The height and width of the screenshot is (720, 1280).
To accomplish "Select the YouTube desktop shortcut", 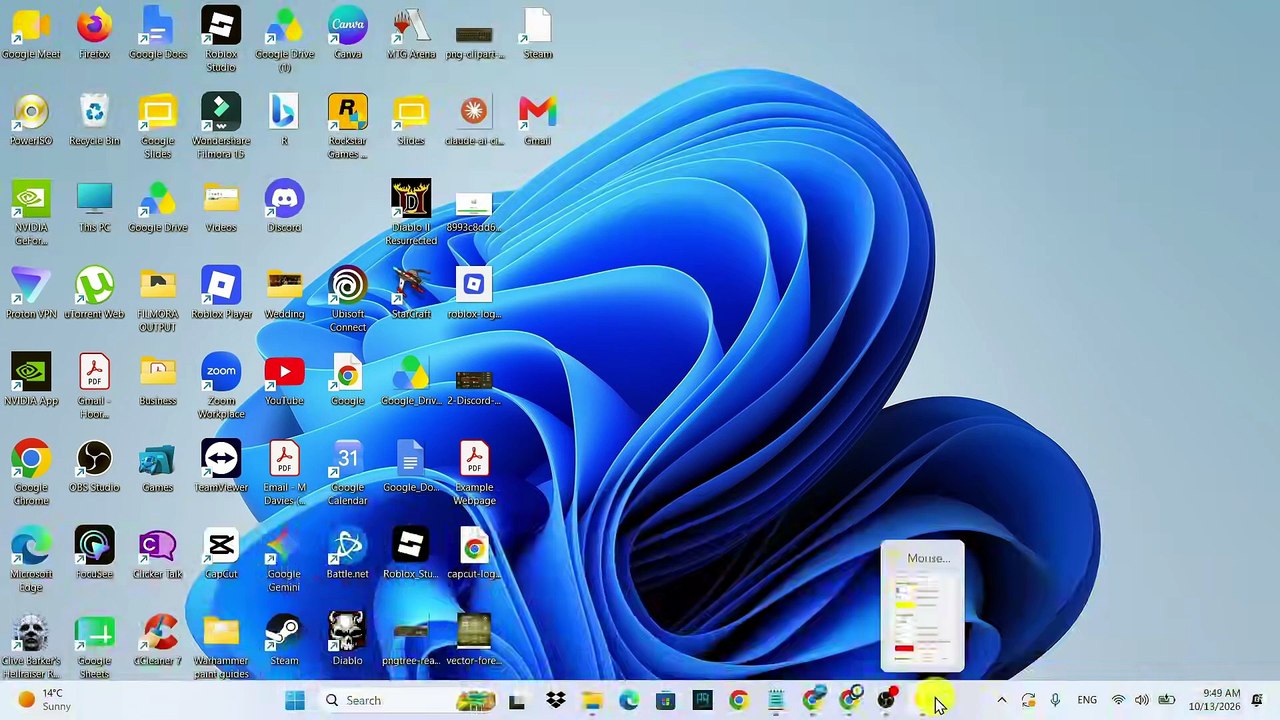I will click(284, 381).
